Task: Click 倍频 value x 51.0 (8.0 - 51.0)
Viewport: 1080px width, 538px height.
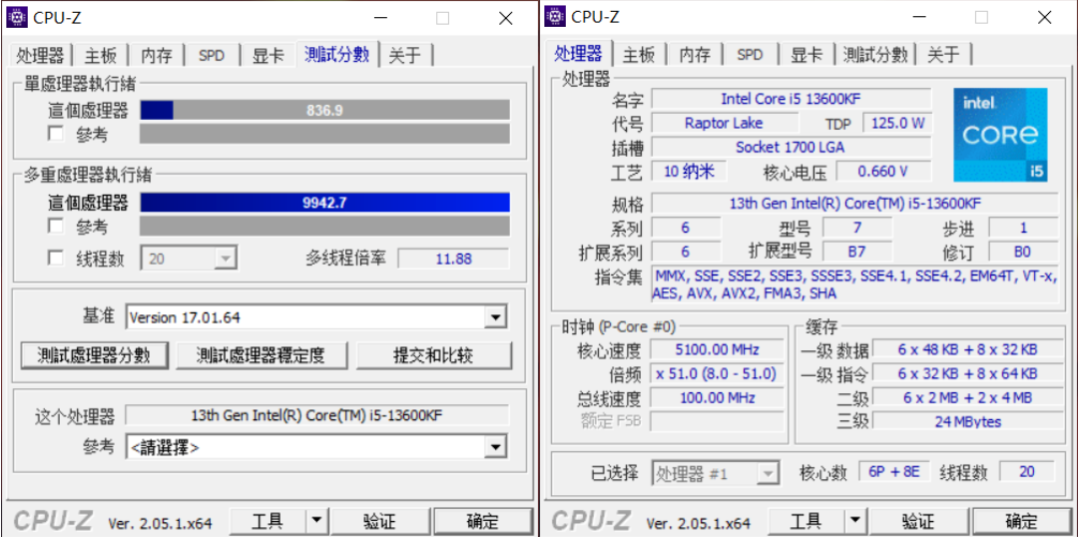Action: click(x=717, y=373)
